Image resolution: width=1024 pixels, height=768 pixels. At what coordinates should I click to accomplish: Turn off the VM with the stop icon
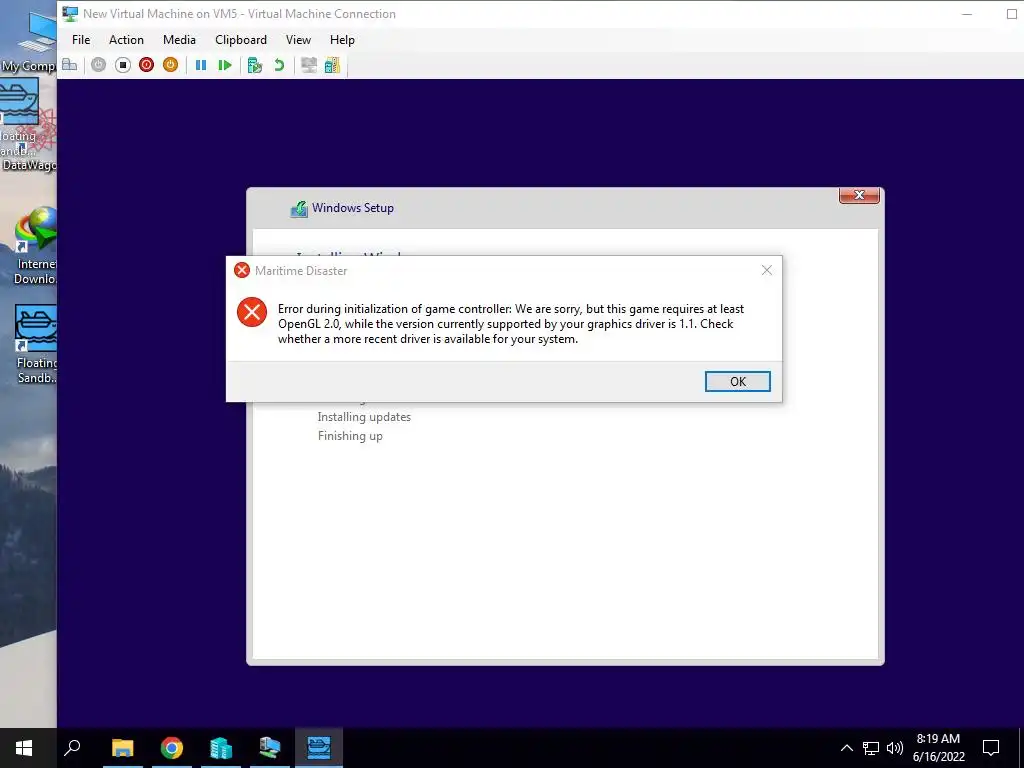click(123, 65)
